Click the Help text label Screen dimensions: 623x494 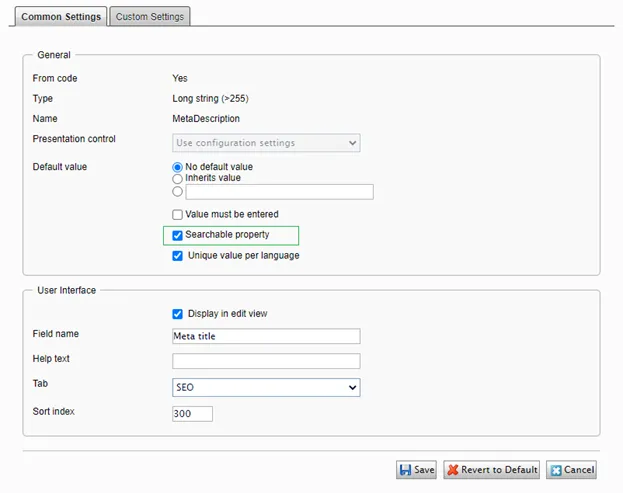click(51, 358)
